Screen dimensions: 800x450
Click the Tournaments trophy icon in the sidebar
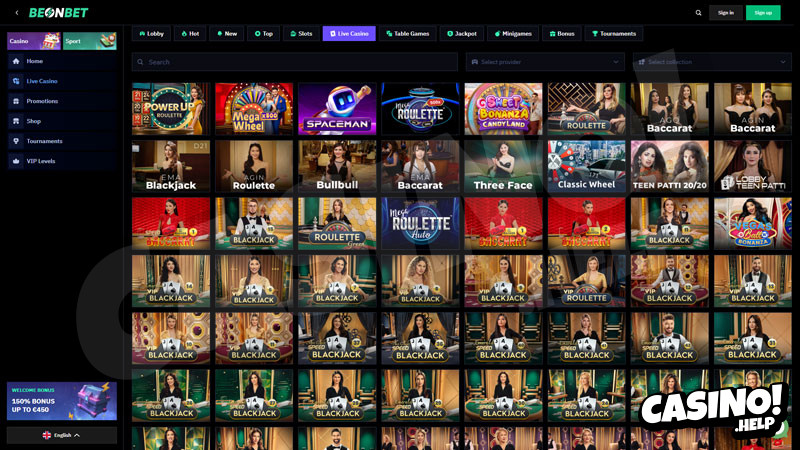coord(16,141)
